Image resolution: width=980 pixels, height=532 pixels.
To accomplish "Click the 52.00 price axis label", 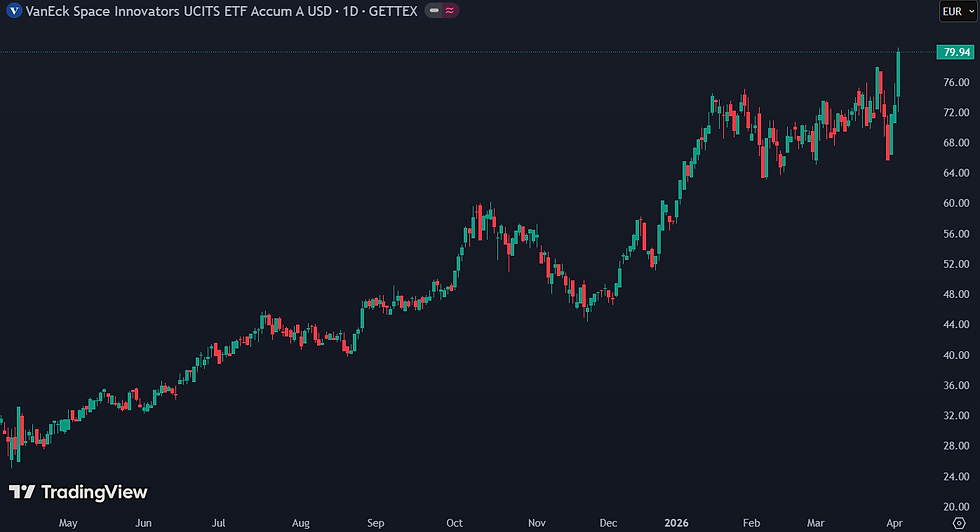I will pos(956,264).
